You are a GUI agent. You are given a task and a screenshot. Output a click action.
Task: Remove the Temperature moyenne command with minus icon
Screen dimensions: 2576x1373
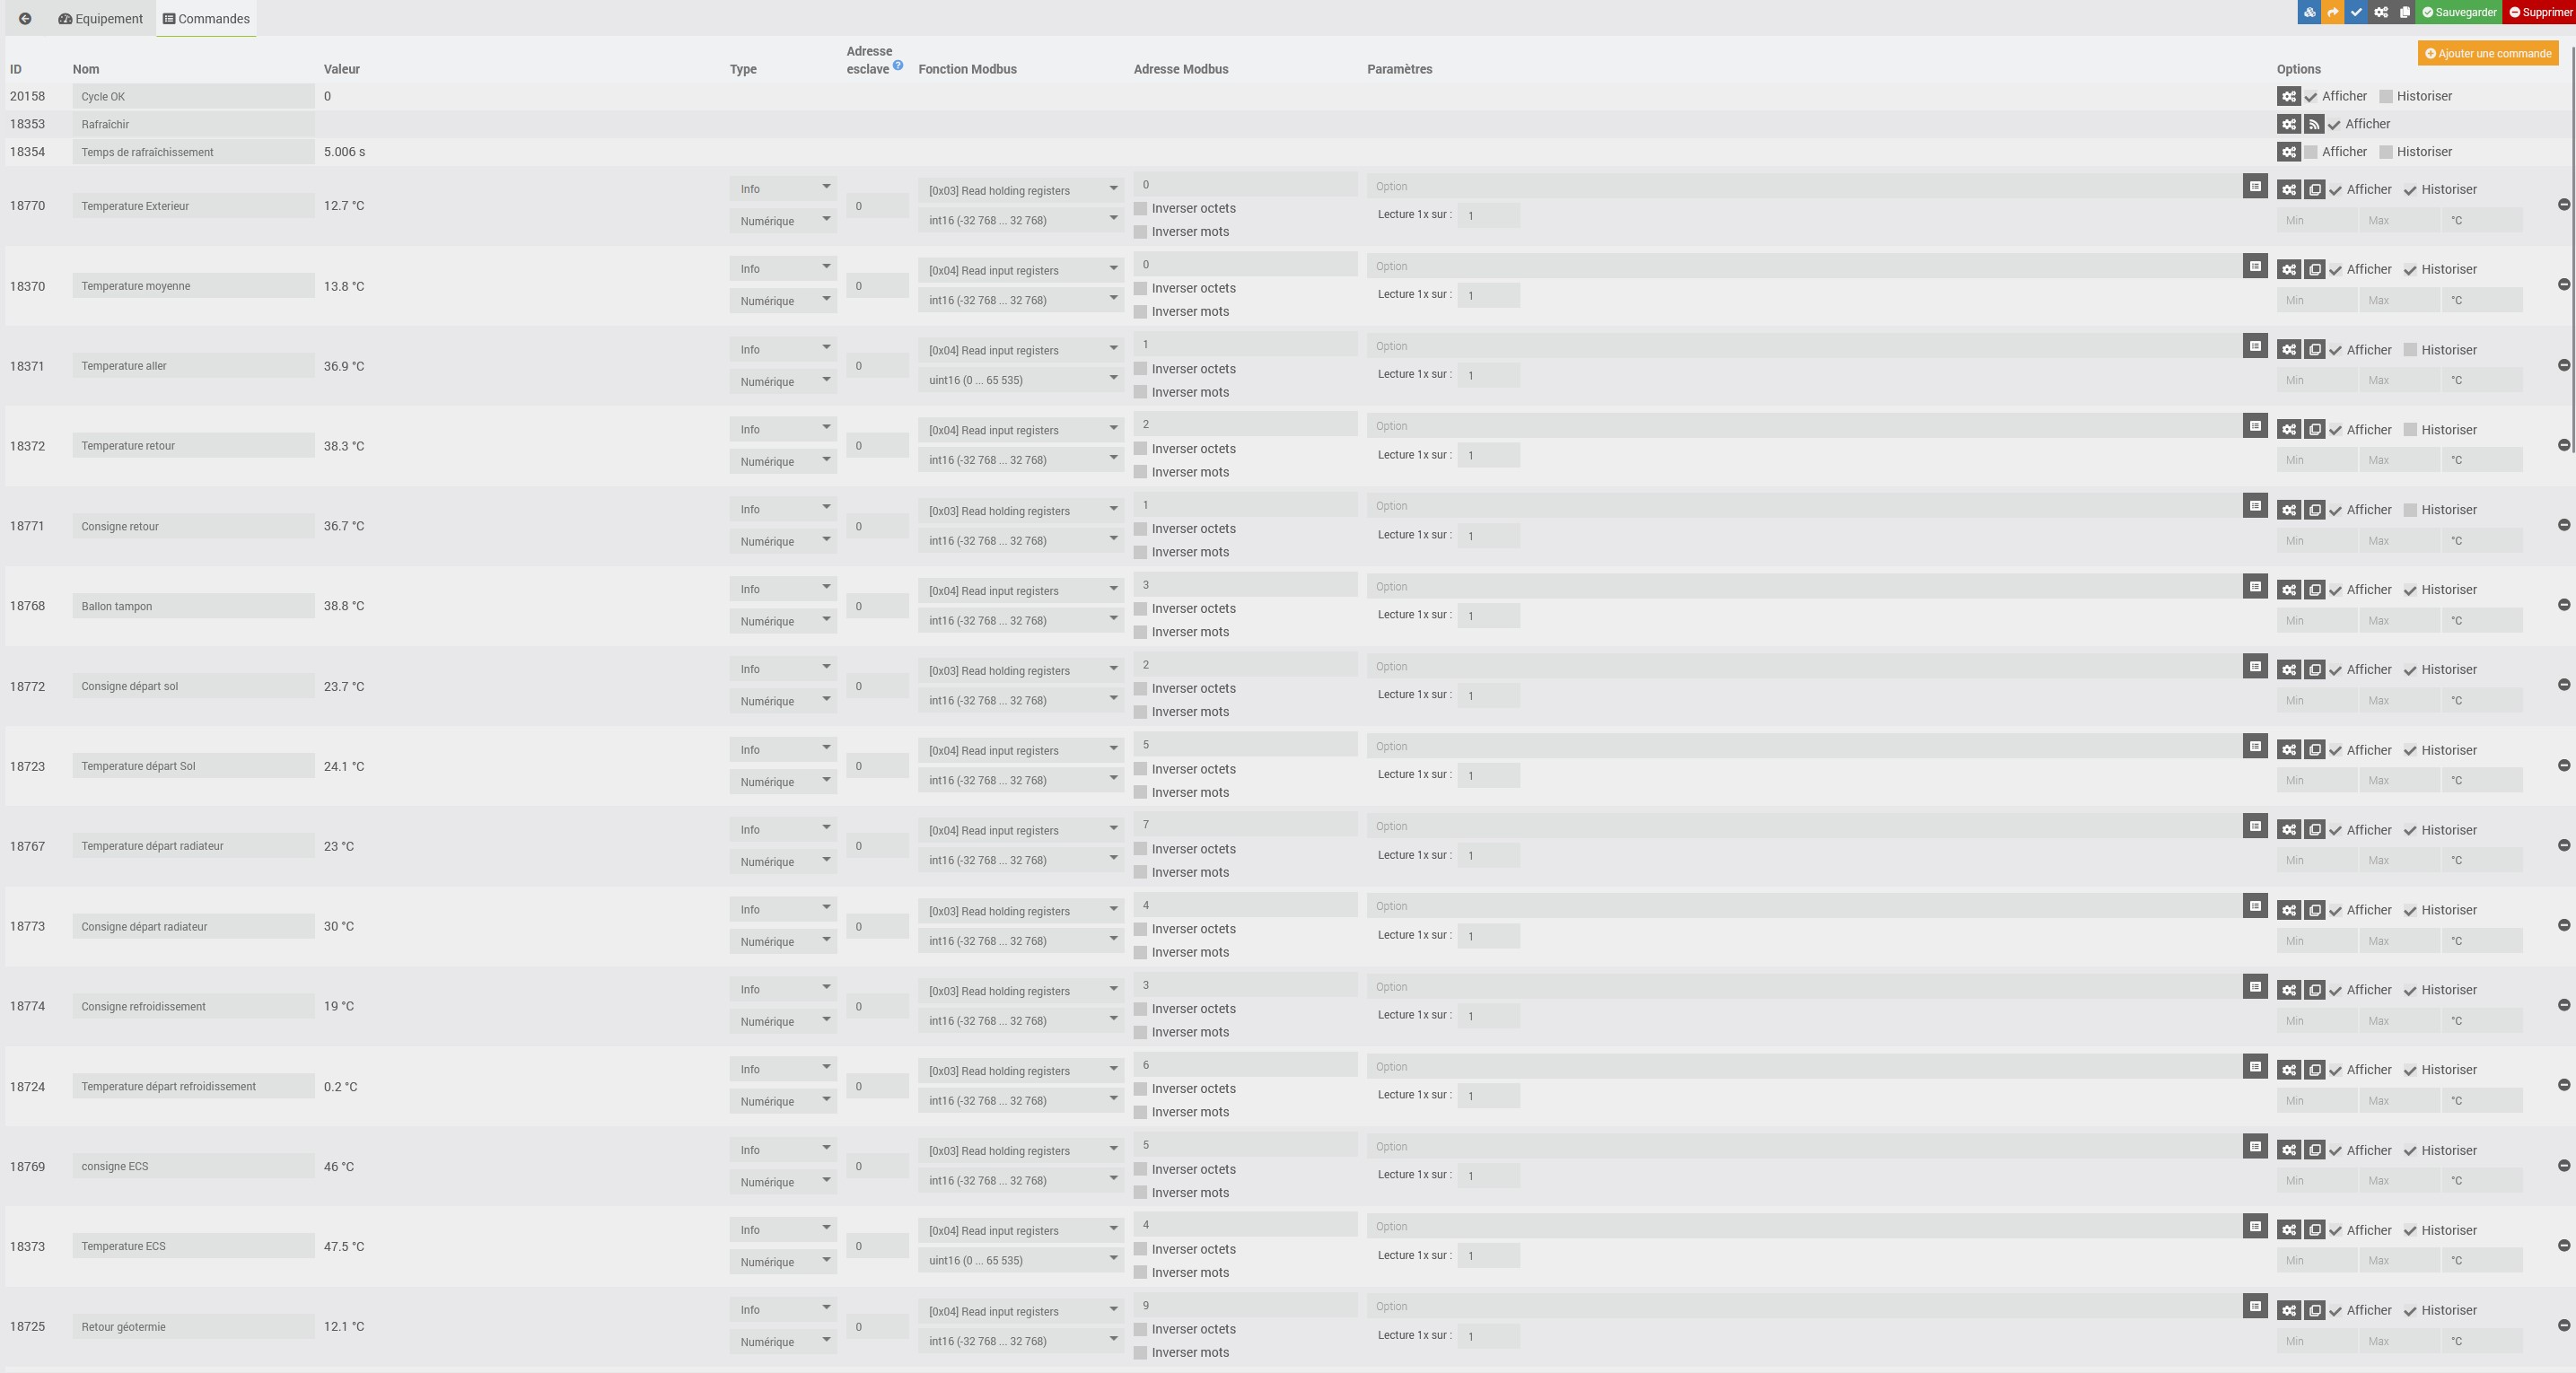2563,285
